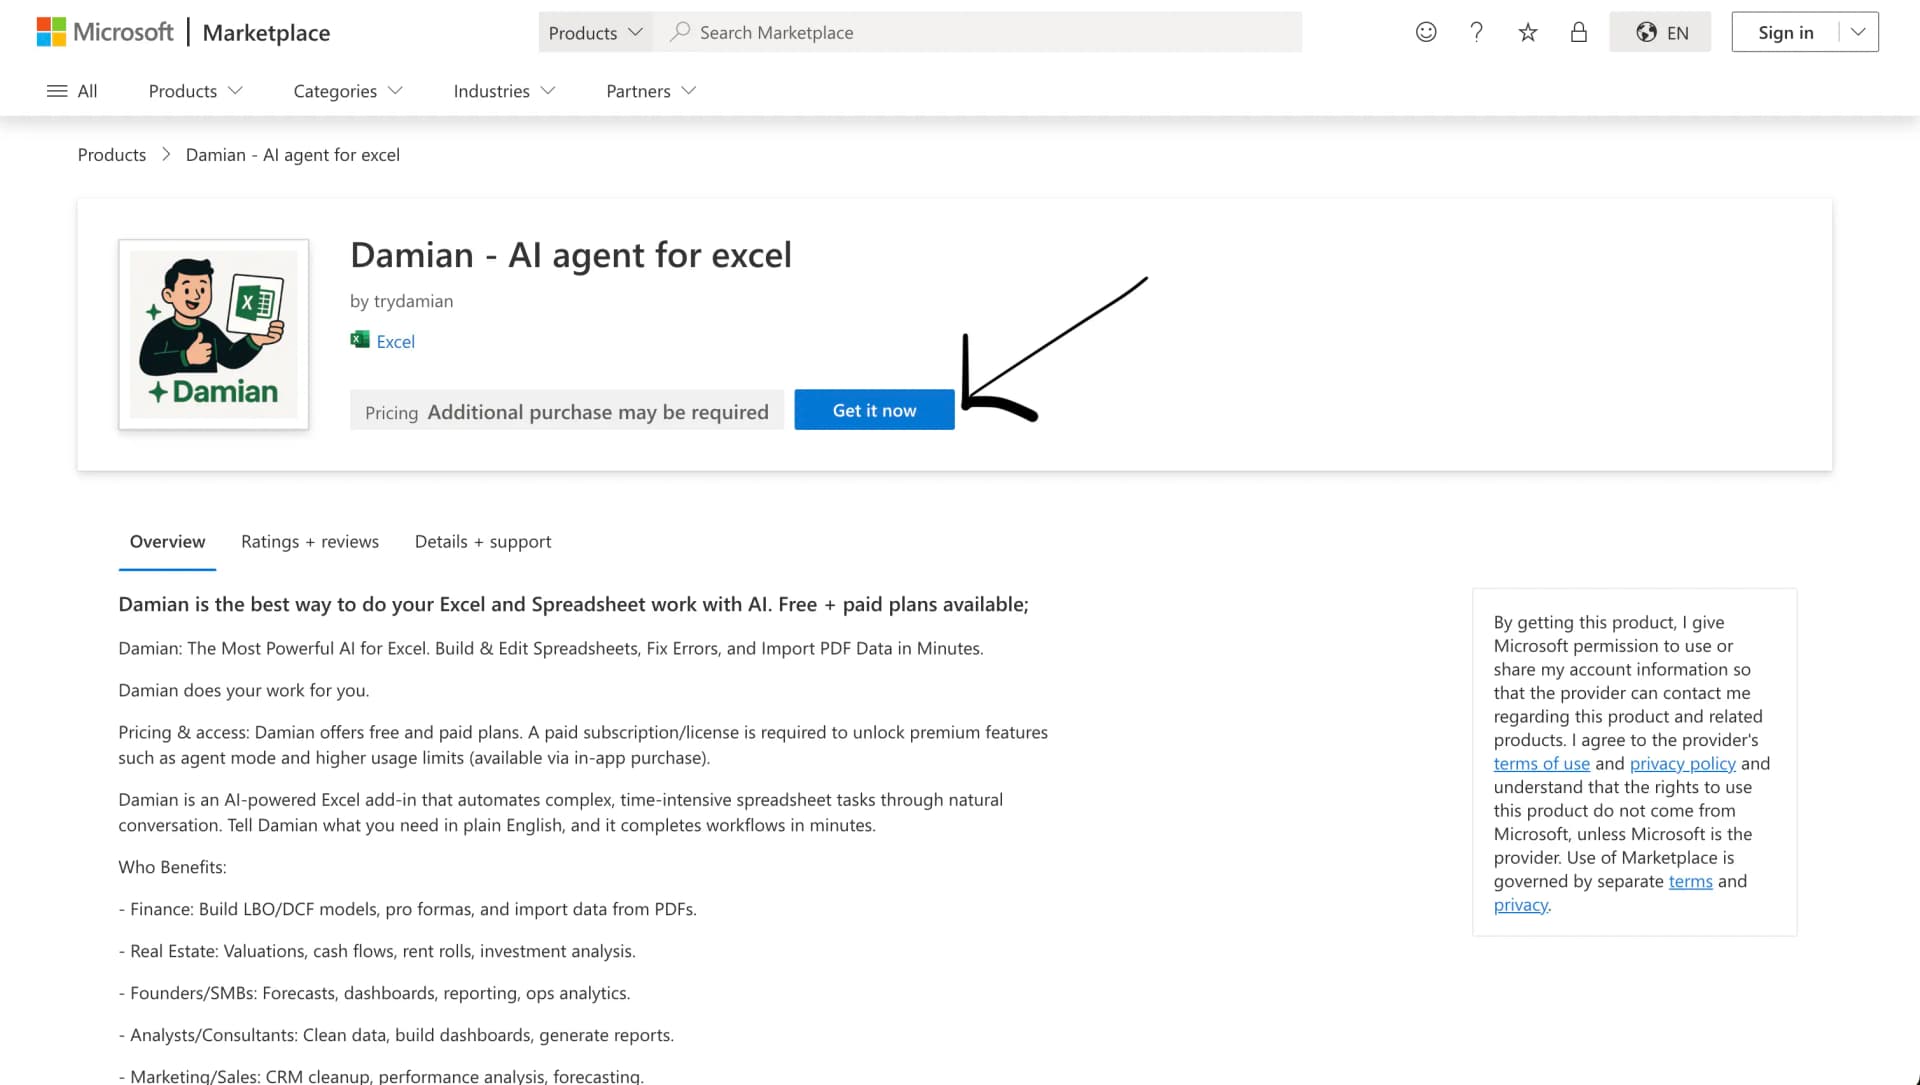Open the Details + support tab
The width and height of the screenshot is (1920, 1085).
(482, 541)
